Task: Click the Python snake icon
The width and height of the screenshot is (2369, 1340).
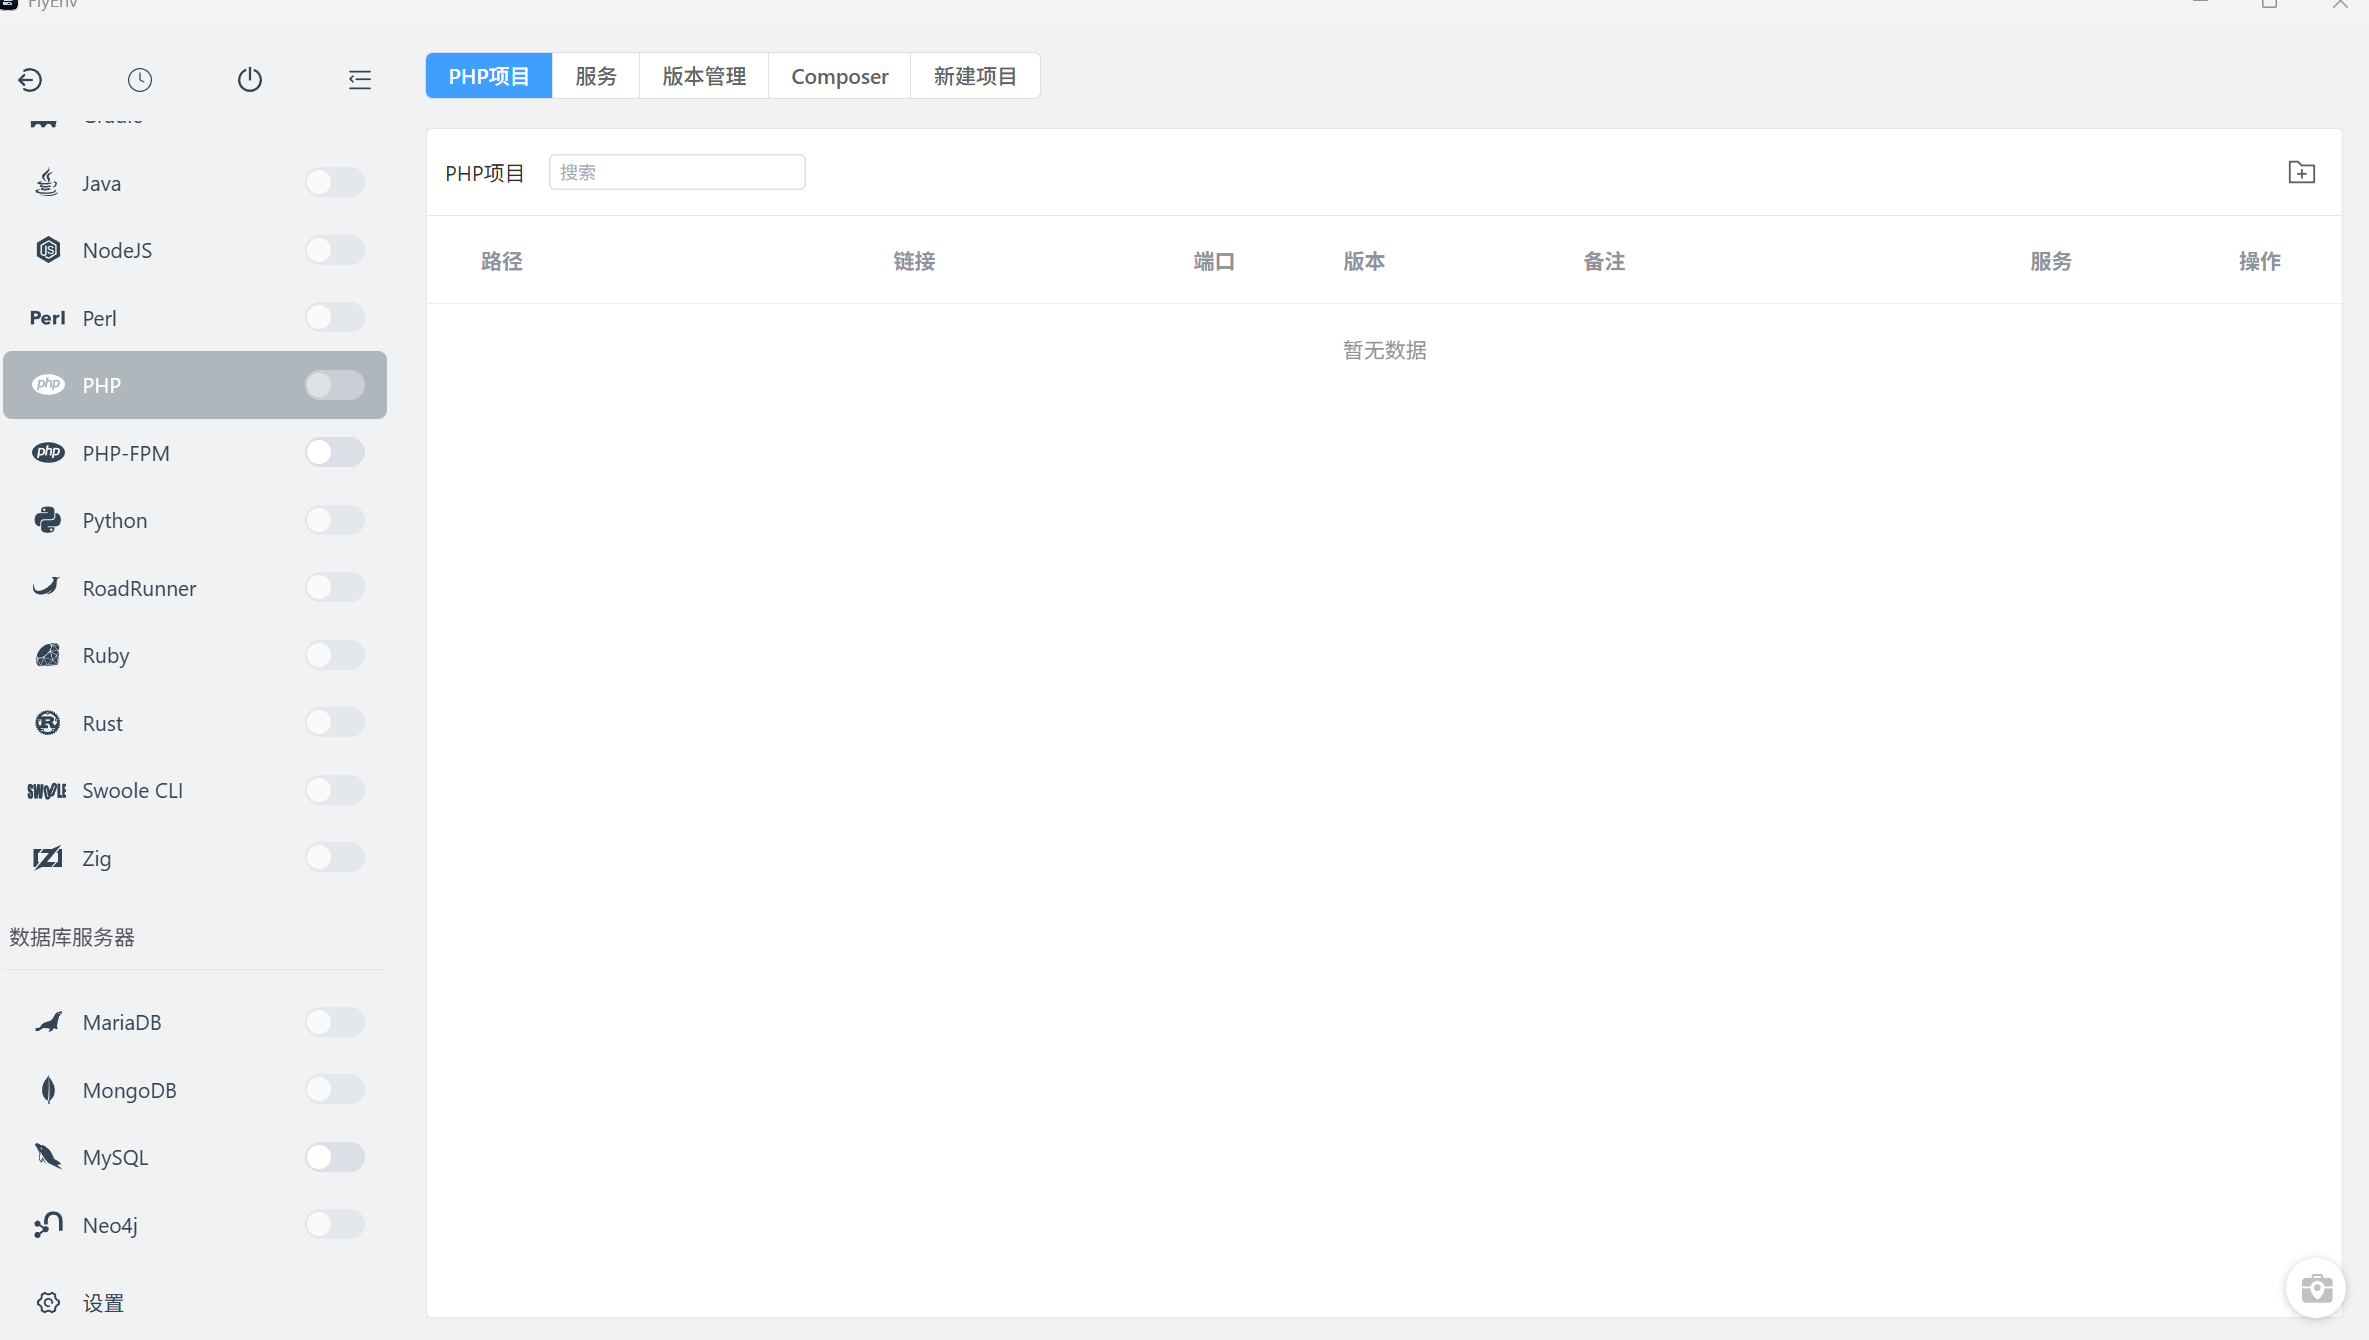Action: click(x=47, y=520)
